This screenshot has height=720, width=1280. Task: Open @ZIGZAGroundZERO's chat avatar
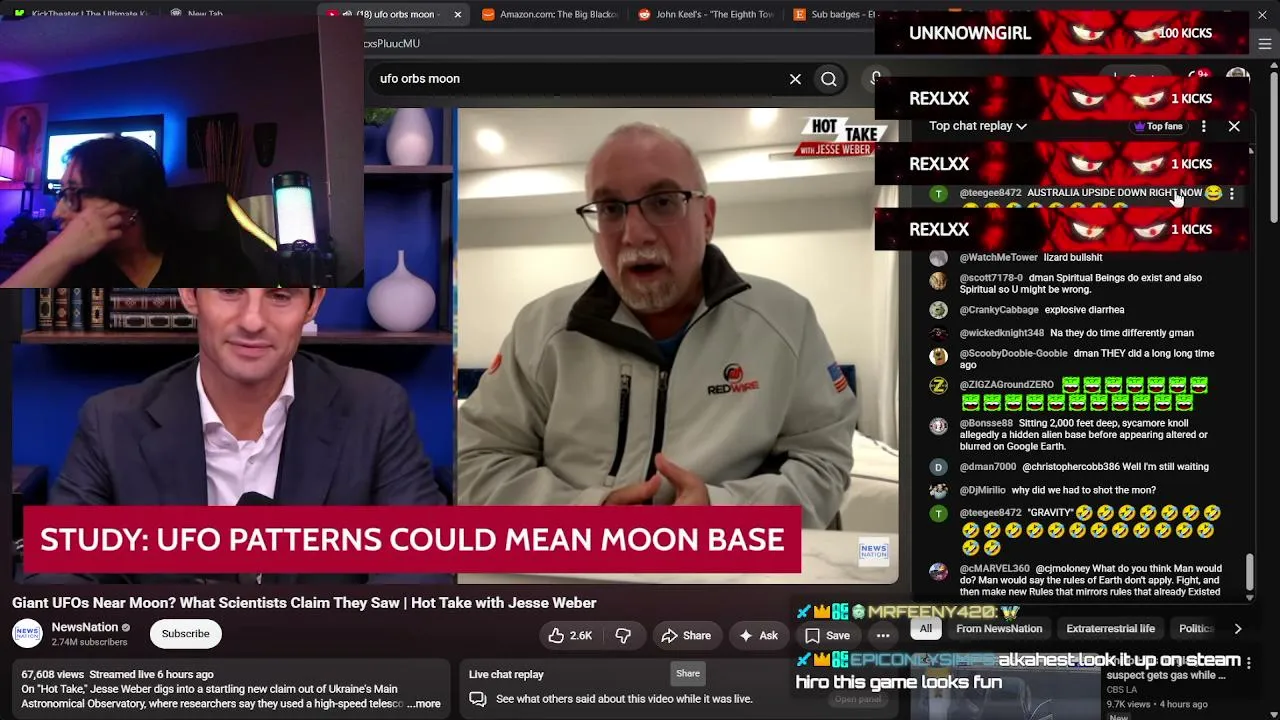pyautogui.click(x=938, y=385)
